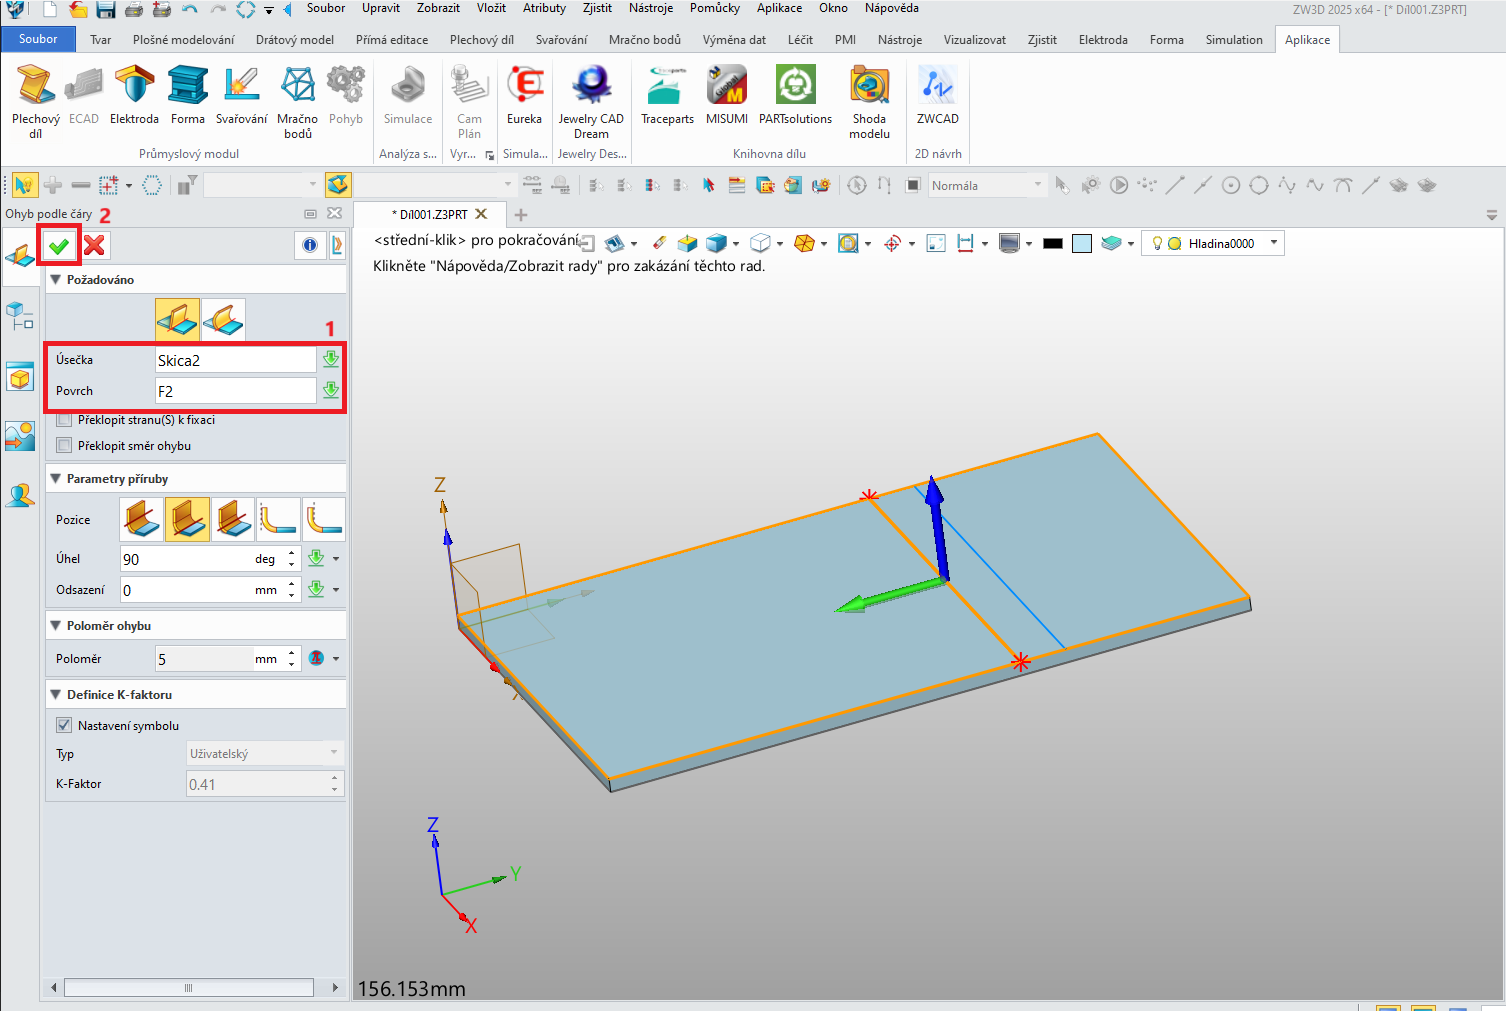Open the MISUMI parts library
The width and height of the screenshot is (1506, 1011).
point(727,95)
